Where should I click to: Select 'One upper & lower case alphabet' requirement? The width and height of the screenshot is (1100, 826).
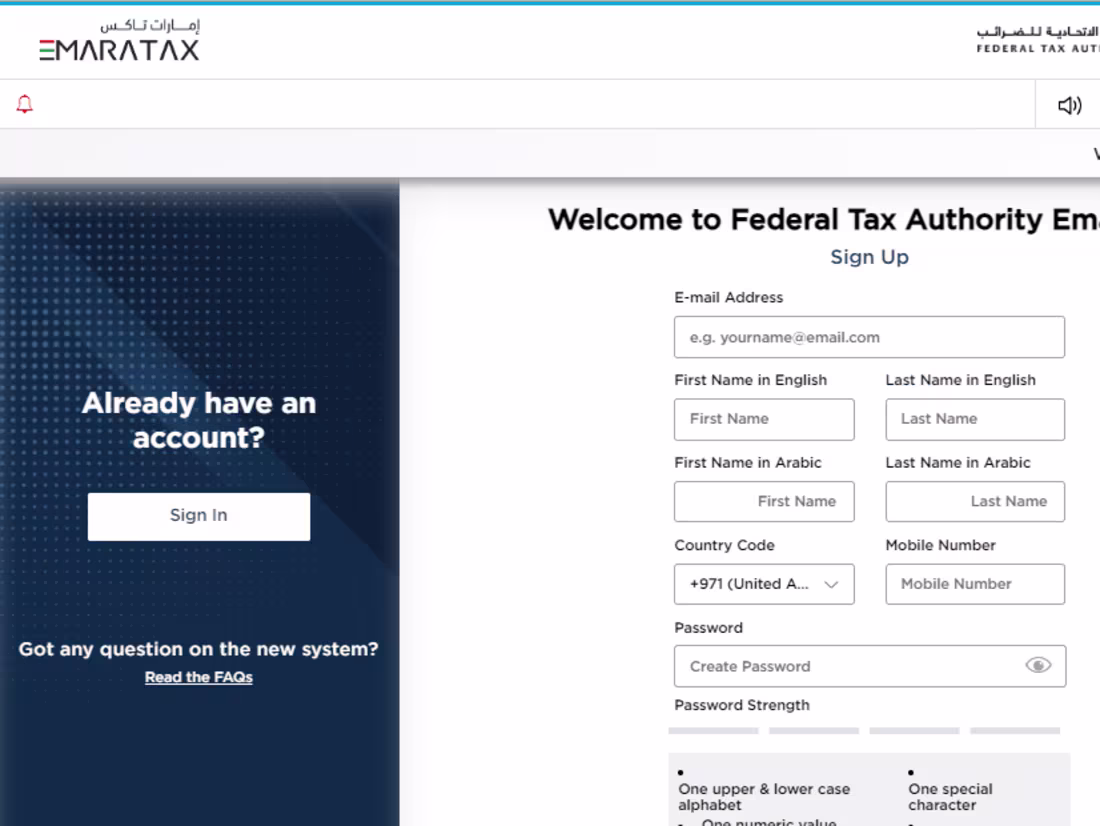764,797
